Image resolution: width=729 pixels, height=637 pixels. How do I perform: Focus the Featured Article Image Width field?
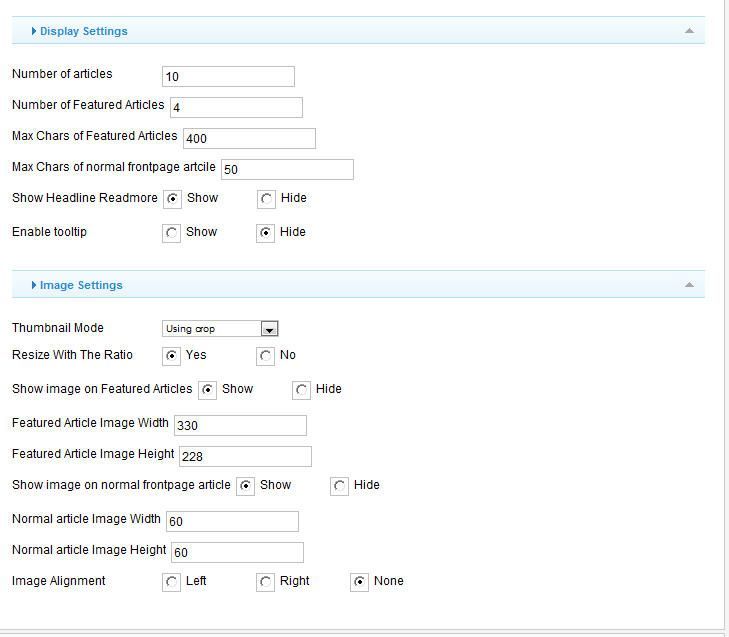click(x=240, y=425)
